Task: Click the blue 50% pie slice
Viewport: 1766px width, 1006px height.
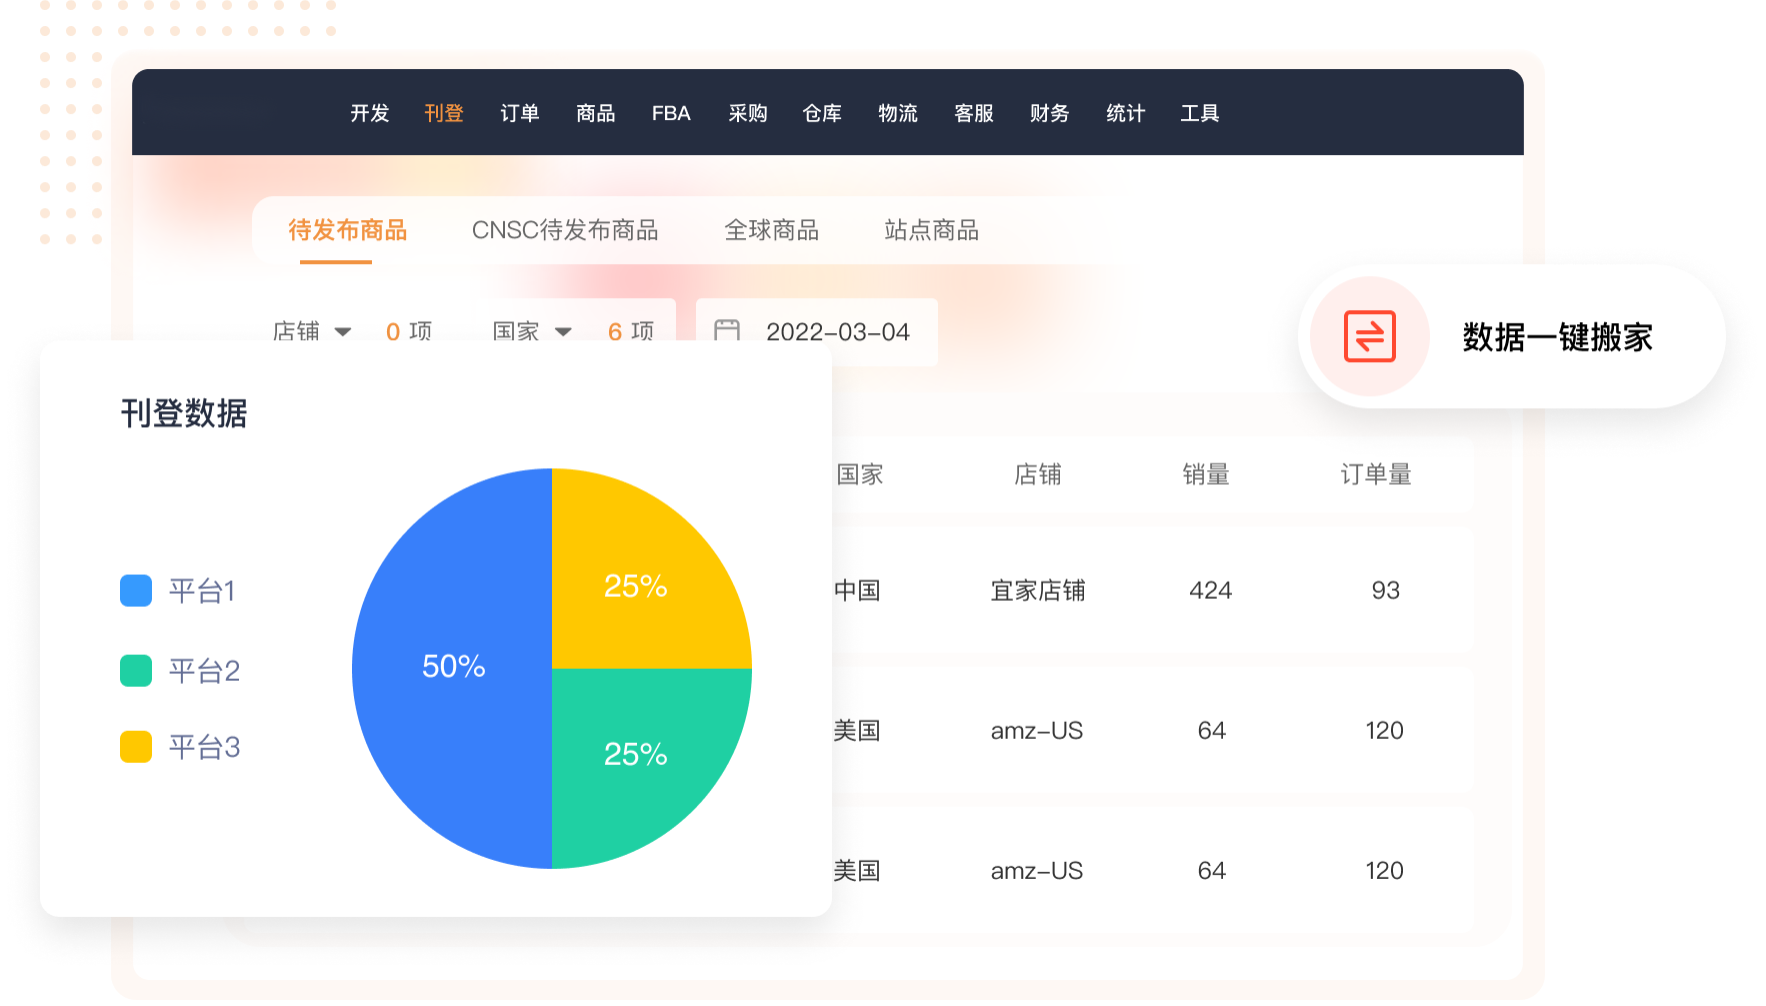Action: point(453,667)
